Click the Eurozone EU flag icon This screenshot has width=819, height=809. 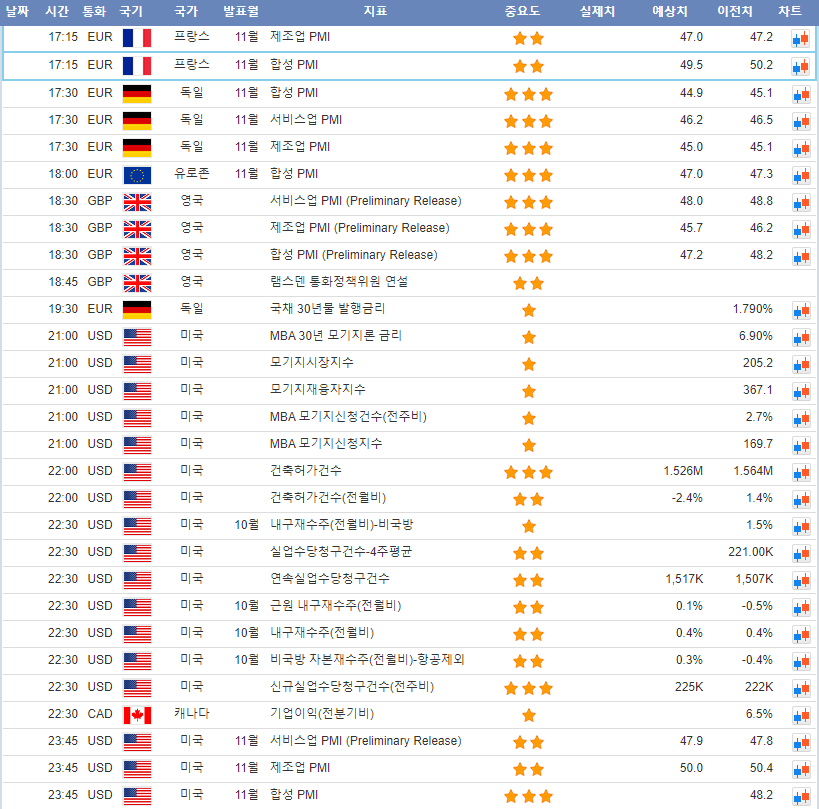click(136, 175)
